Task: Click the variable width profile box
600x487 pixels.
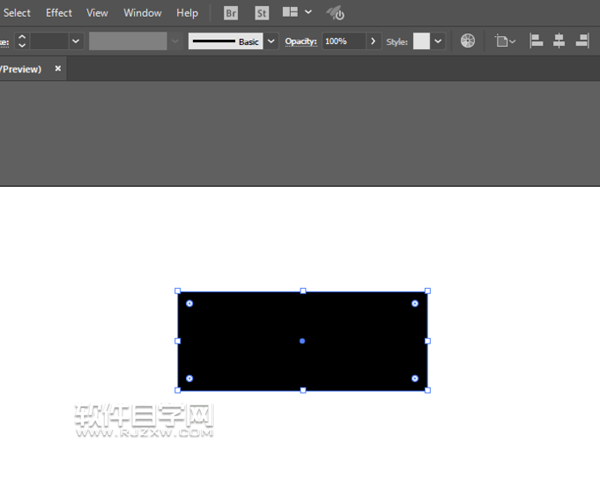Action: click(x=128, y=41)
